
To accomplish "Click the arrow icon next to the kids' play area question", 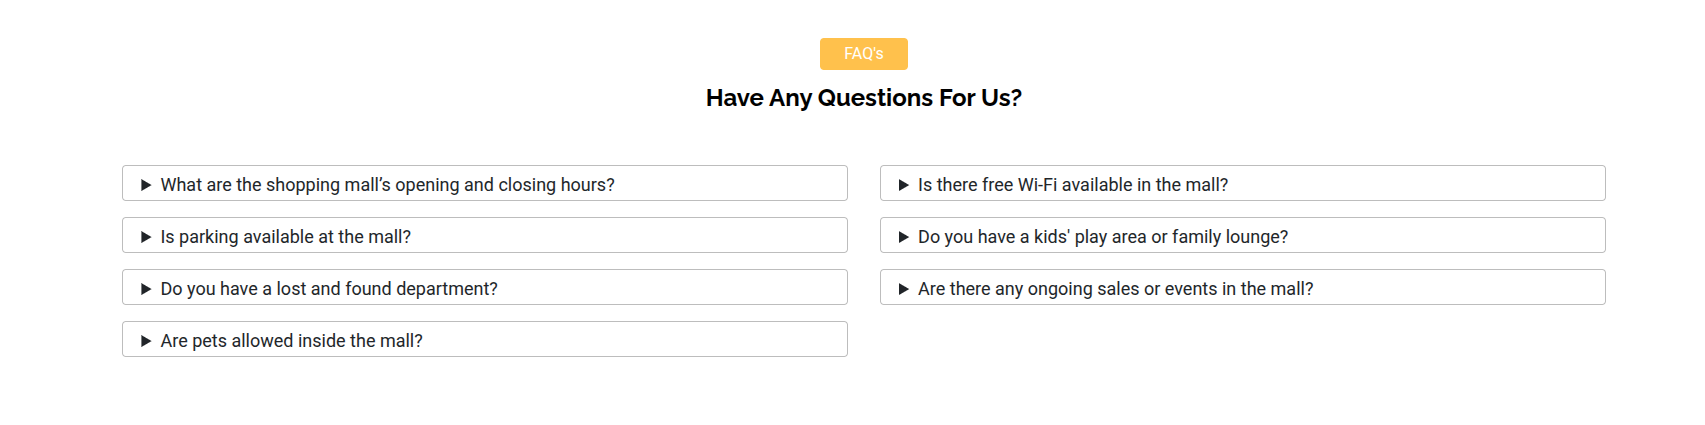I will click(x=904, y=237).
